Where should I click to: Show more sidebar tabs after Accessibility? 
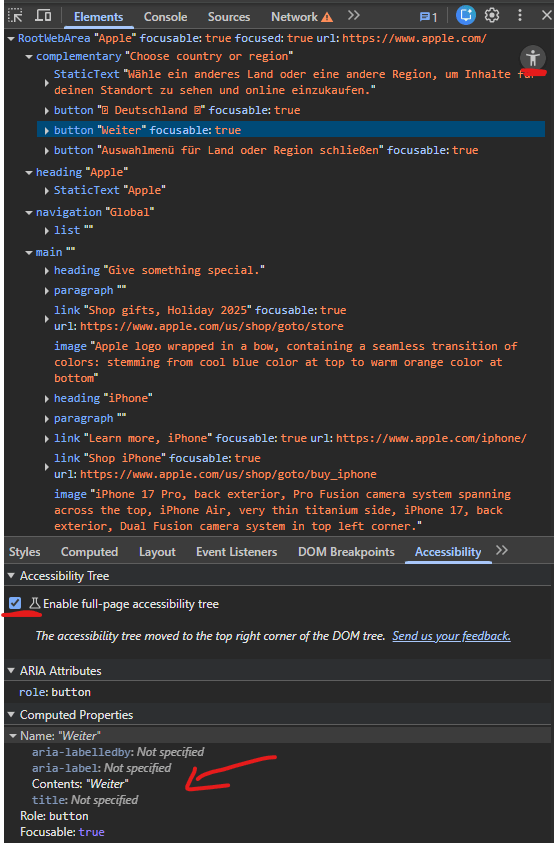(x=501, y=551)
